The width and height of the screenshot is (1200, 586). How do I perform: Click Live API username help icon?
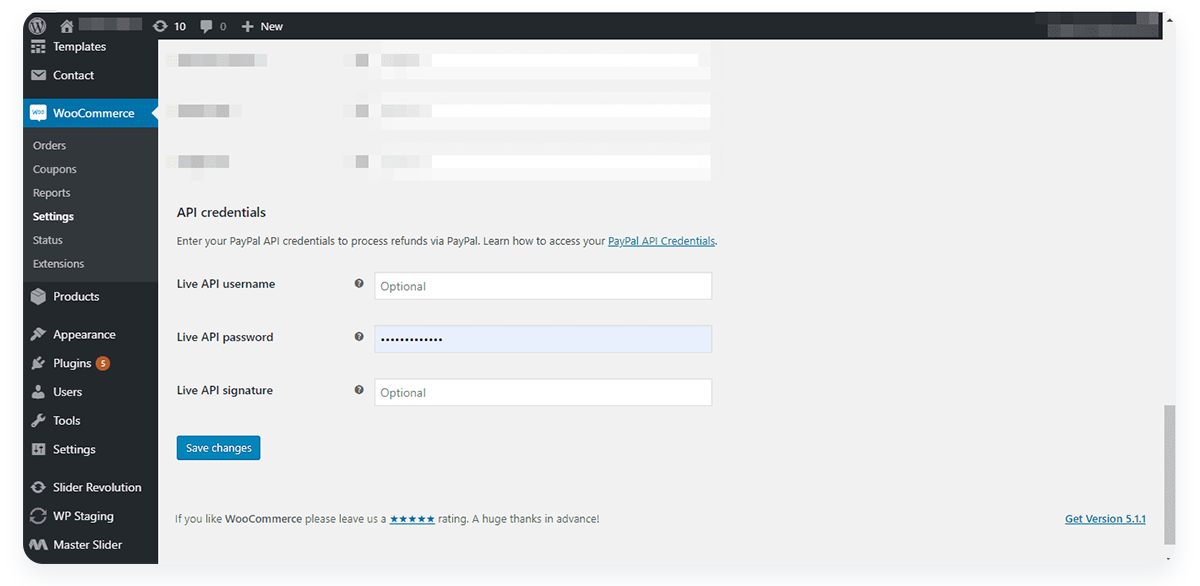[x=359, y=284]
